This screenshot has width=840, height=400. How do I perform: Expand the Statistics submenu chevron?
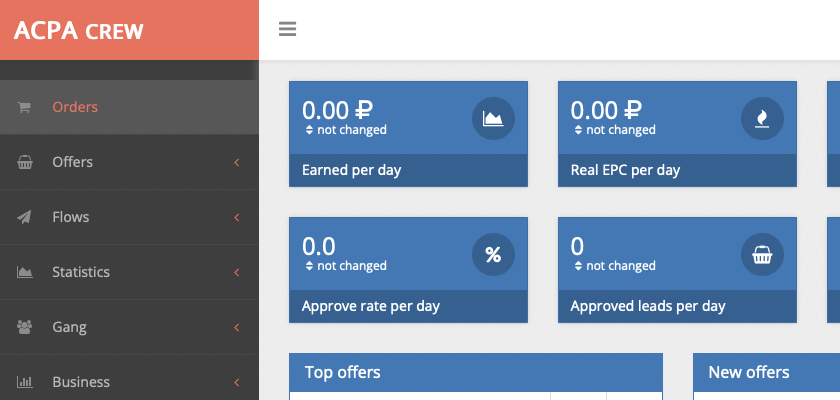tap(237, 272)
